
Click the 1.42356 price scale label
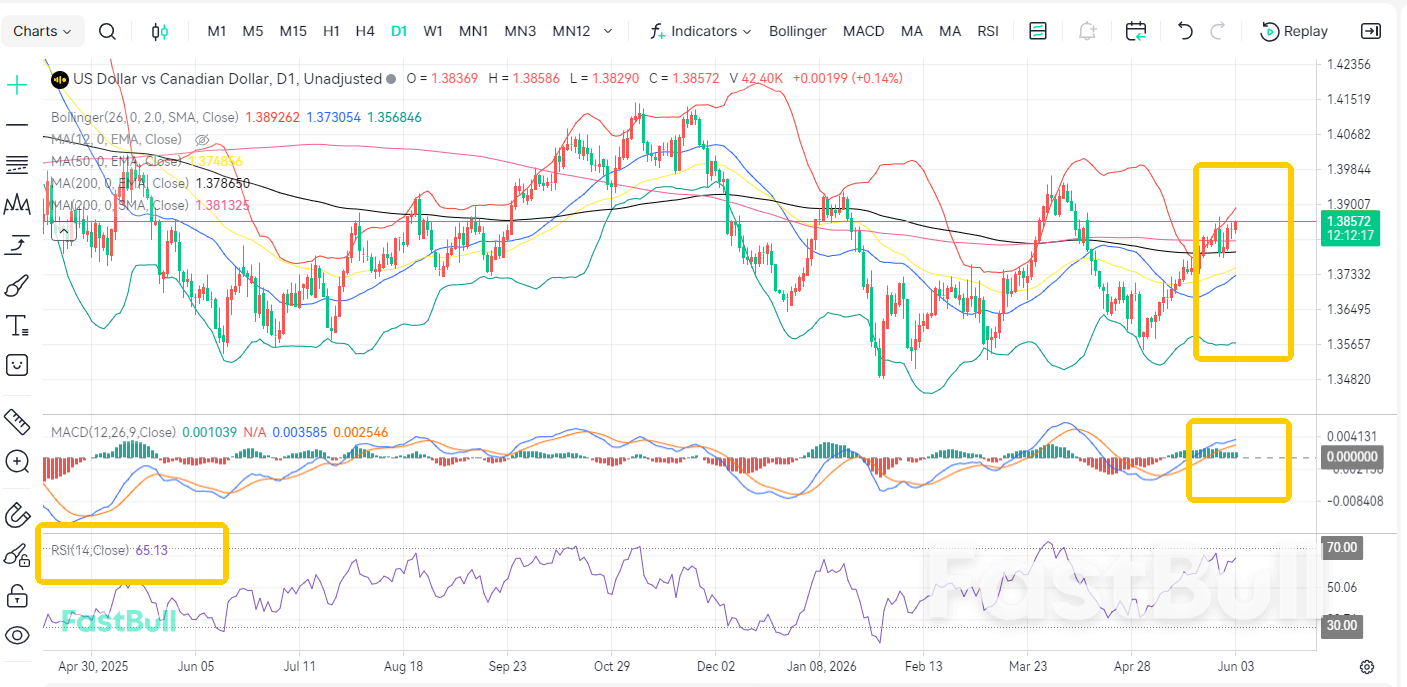[1348, 64]
